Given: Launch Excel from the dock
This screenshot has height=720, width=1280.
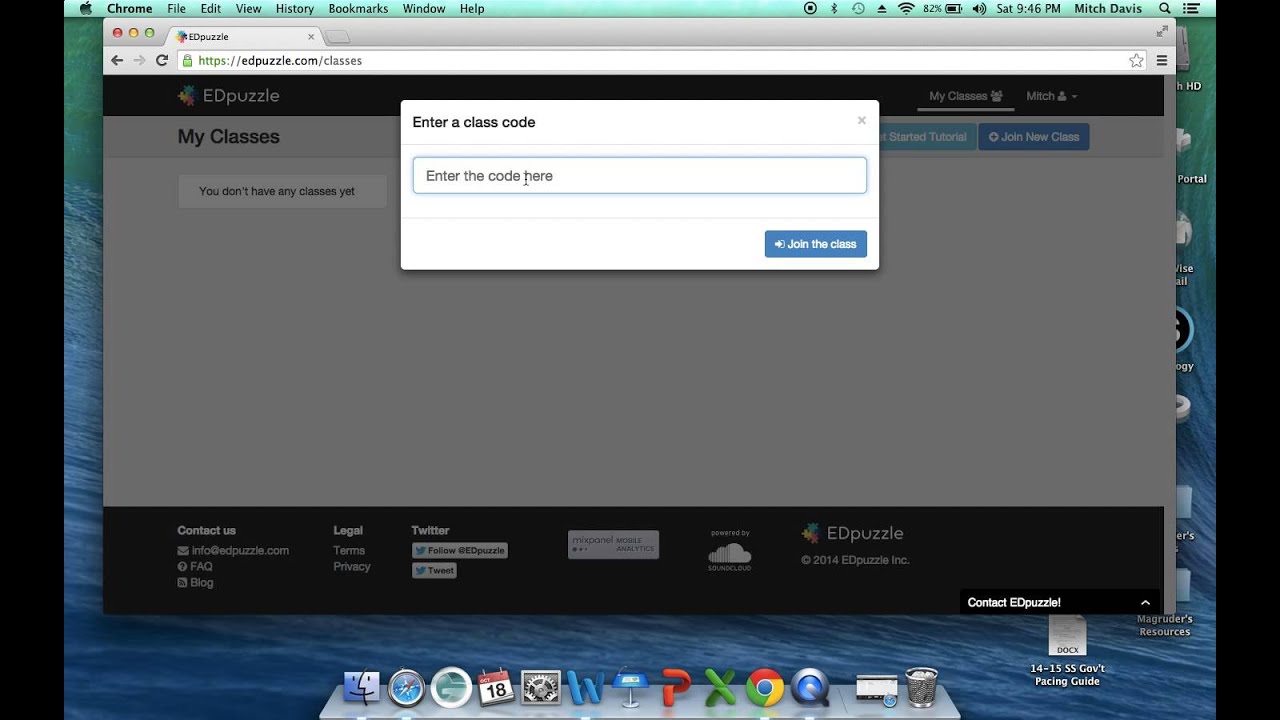Looking at the screenshot, I should [720, 687].
